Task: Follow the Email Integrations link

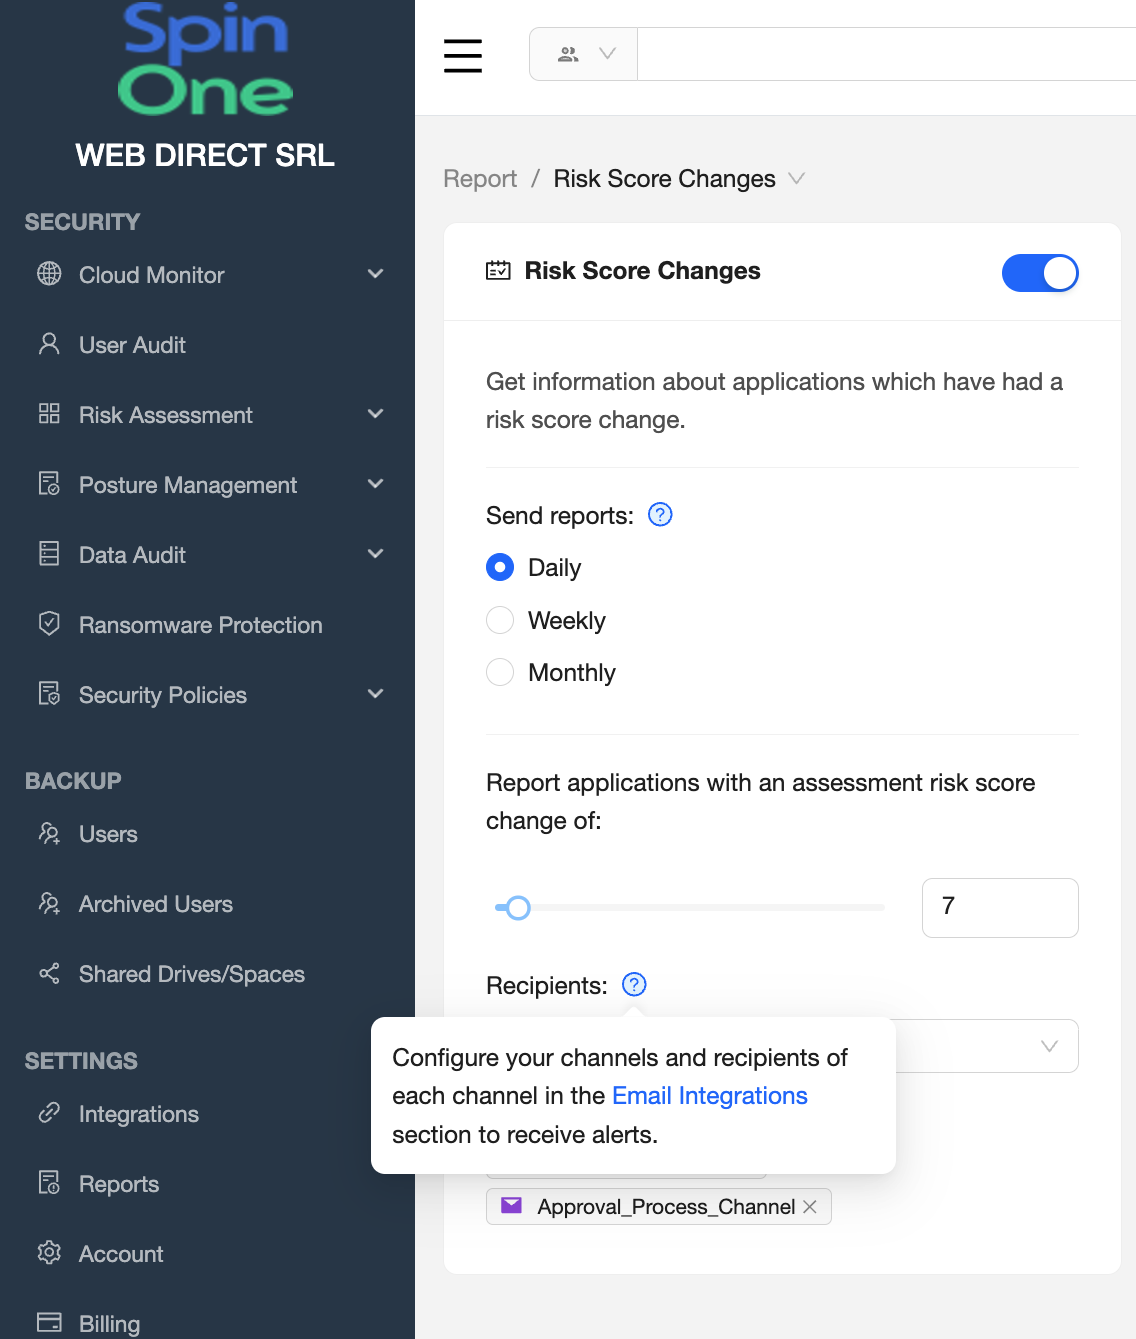Action: click(x=709, y=1096)
